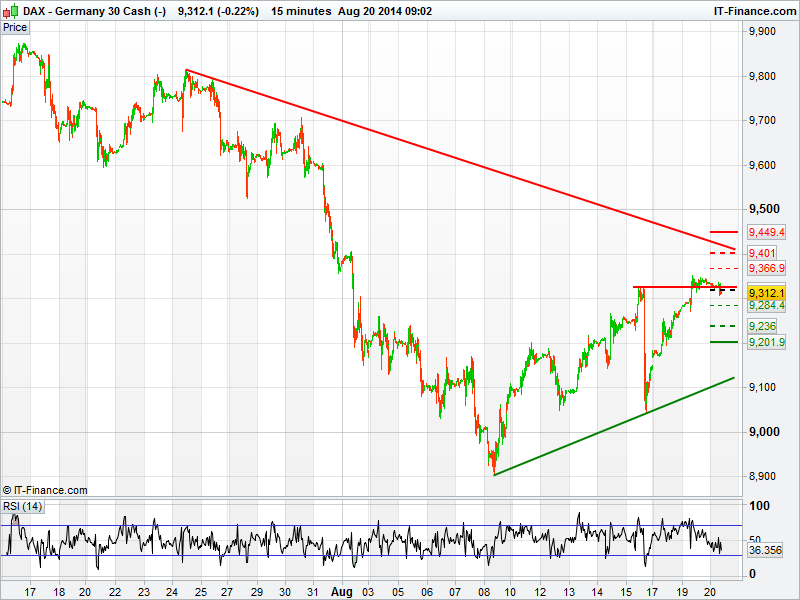
Task: Click the date 08 on time axis
Action: coord(484,592)
